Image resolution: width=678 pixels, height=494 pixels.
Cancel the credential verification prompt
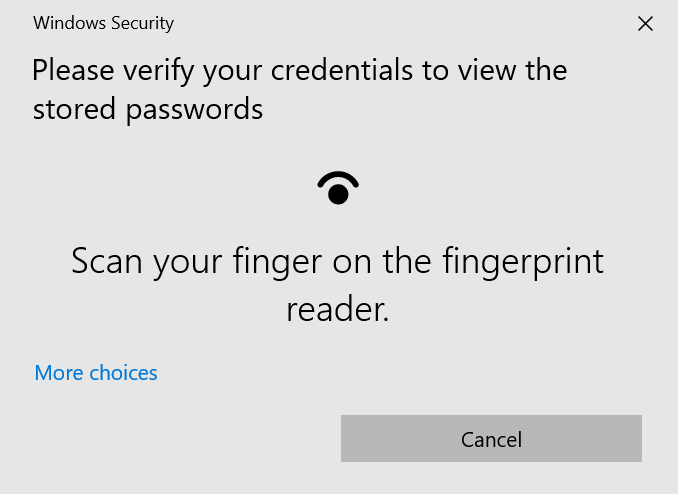[x=491, y=439]
